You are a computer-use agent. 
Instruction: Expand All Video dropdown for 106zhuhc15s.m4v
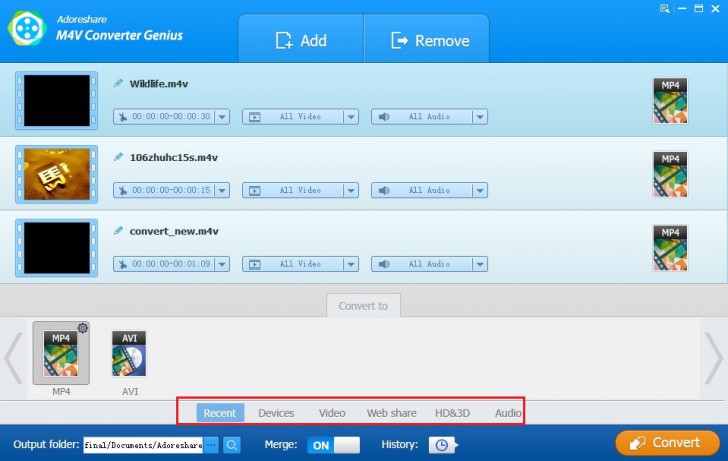click(351, 190)
